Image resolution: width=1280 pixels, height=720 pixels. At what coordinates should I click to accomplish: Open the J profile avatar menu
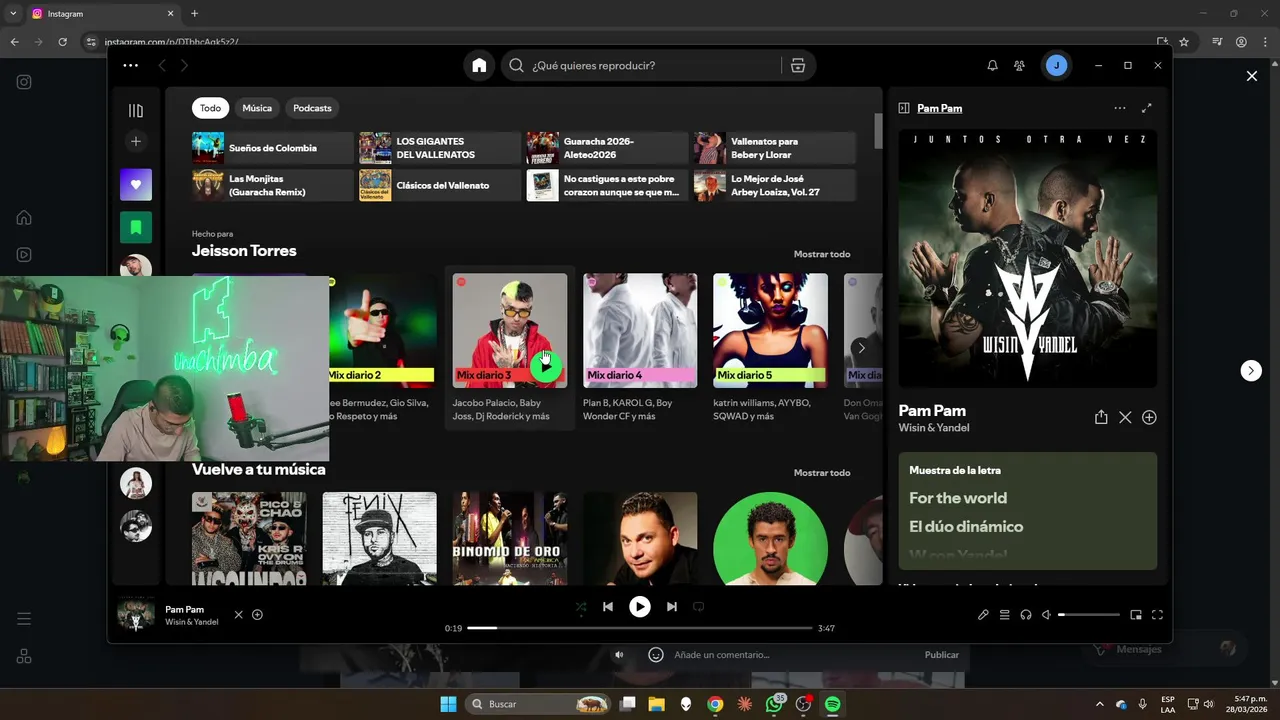coord(1056,65)
